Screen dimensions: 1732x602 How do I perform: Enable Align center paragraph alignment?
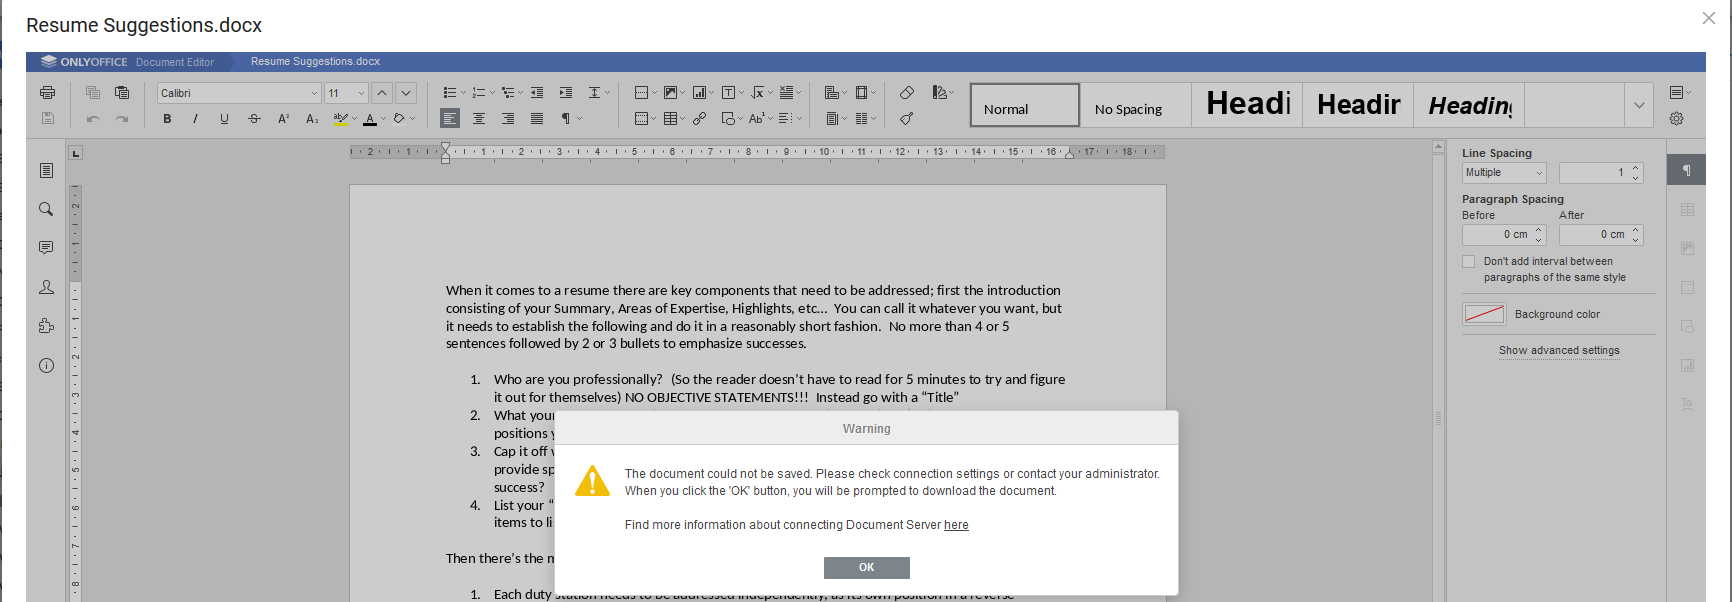pos(479,119)
